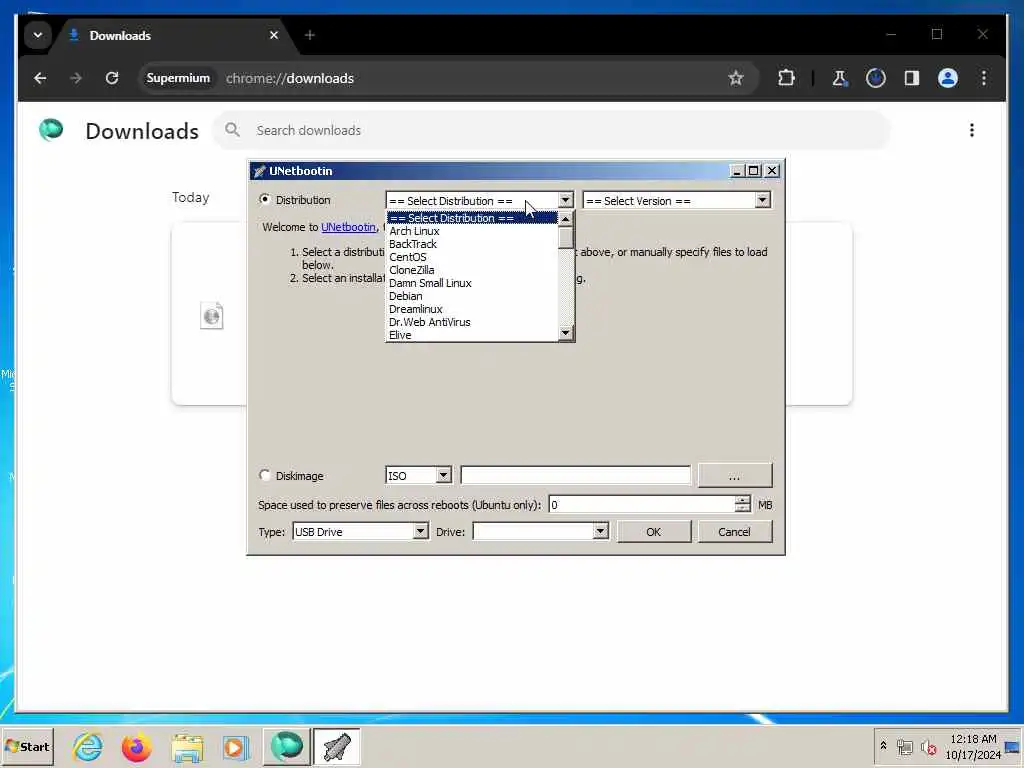Click the network icon in system tray

coord(904,746)
